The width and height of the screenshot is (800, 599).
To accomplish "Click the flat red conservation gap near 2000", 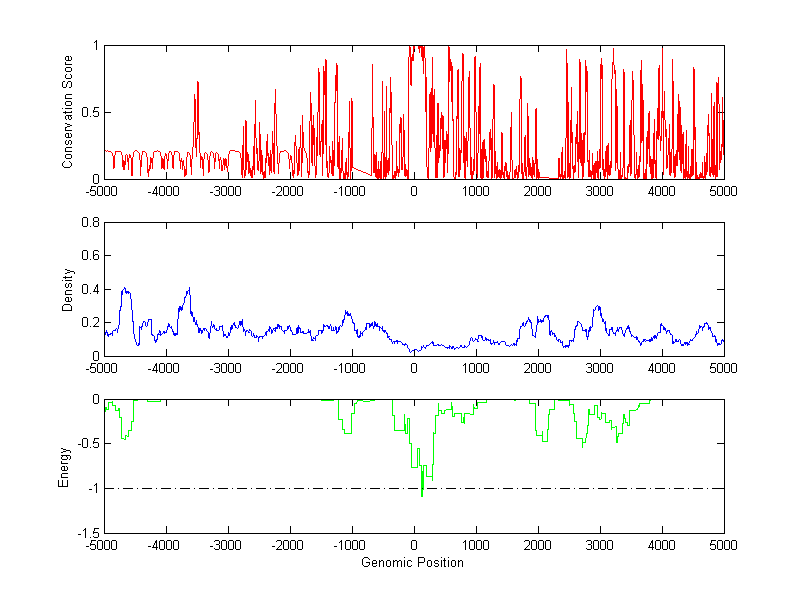I will click(543, 178).
